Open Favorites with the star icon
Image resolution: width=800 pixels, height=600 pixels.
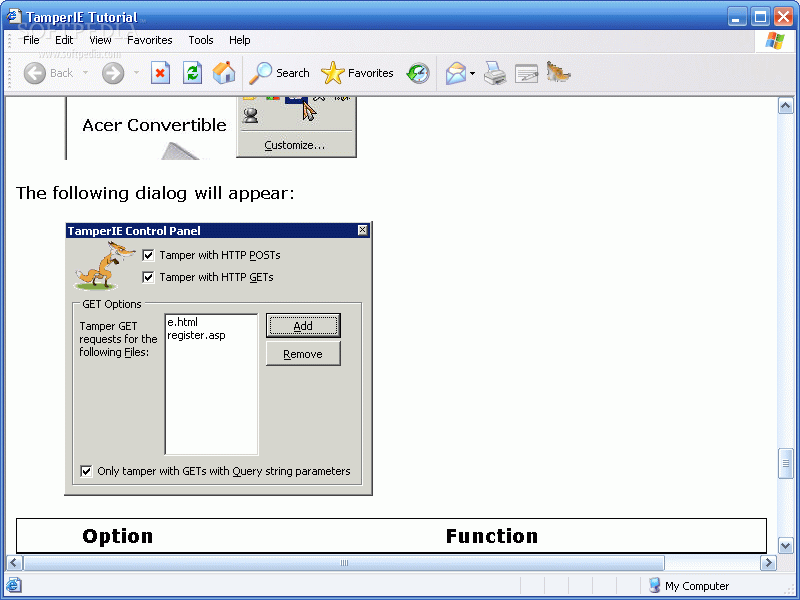(333, 73)
